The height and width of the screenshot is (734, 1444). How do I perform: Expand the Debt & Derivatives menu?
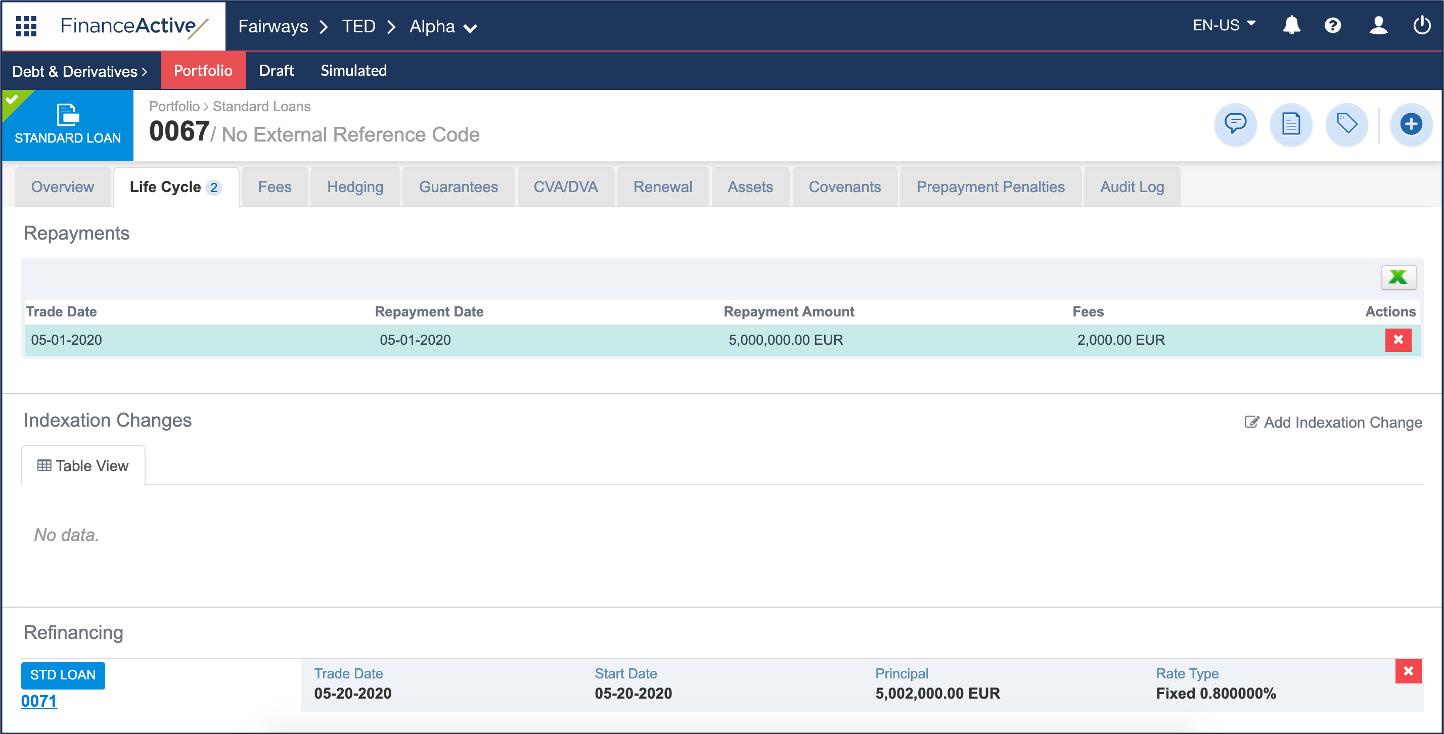79,71
